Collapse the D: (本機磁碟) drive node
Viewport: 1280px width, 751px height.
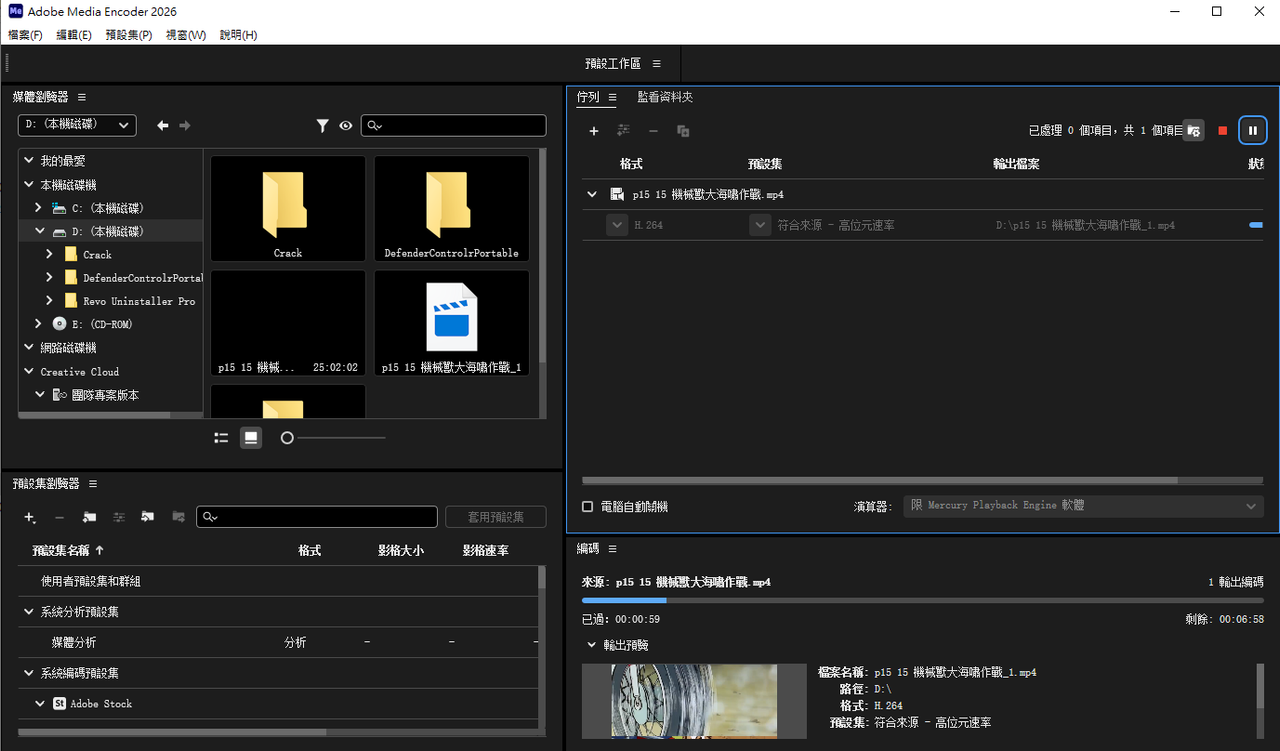pos(40,231)
